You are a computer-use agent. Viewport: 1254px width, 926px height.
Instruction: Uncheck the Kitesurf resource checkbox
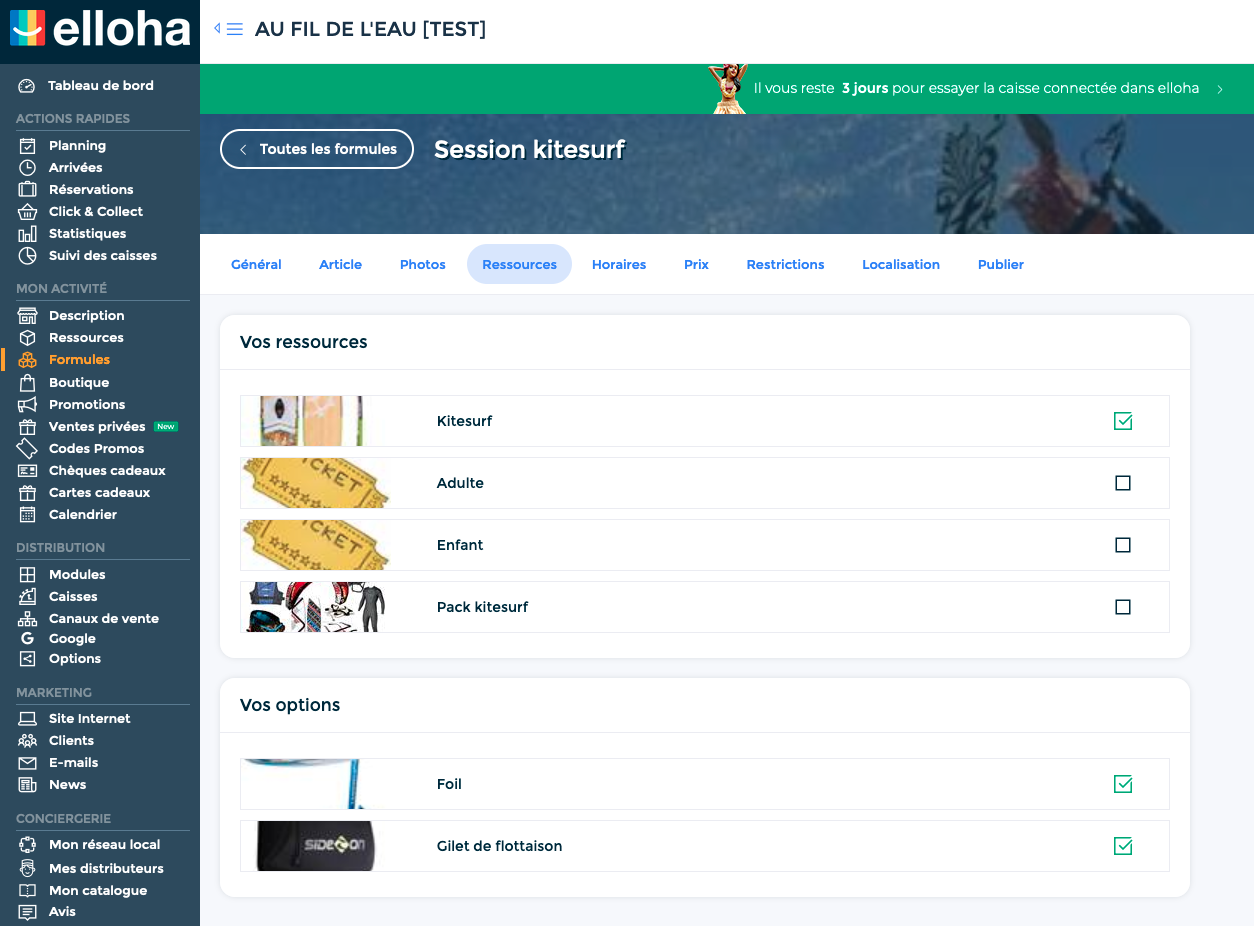coord(1123,421)
